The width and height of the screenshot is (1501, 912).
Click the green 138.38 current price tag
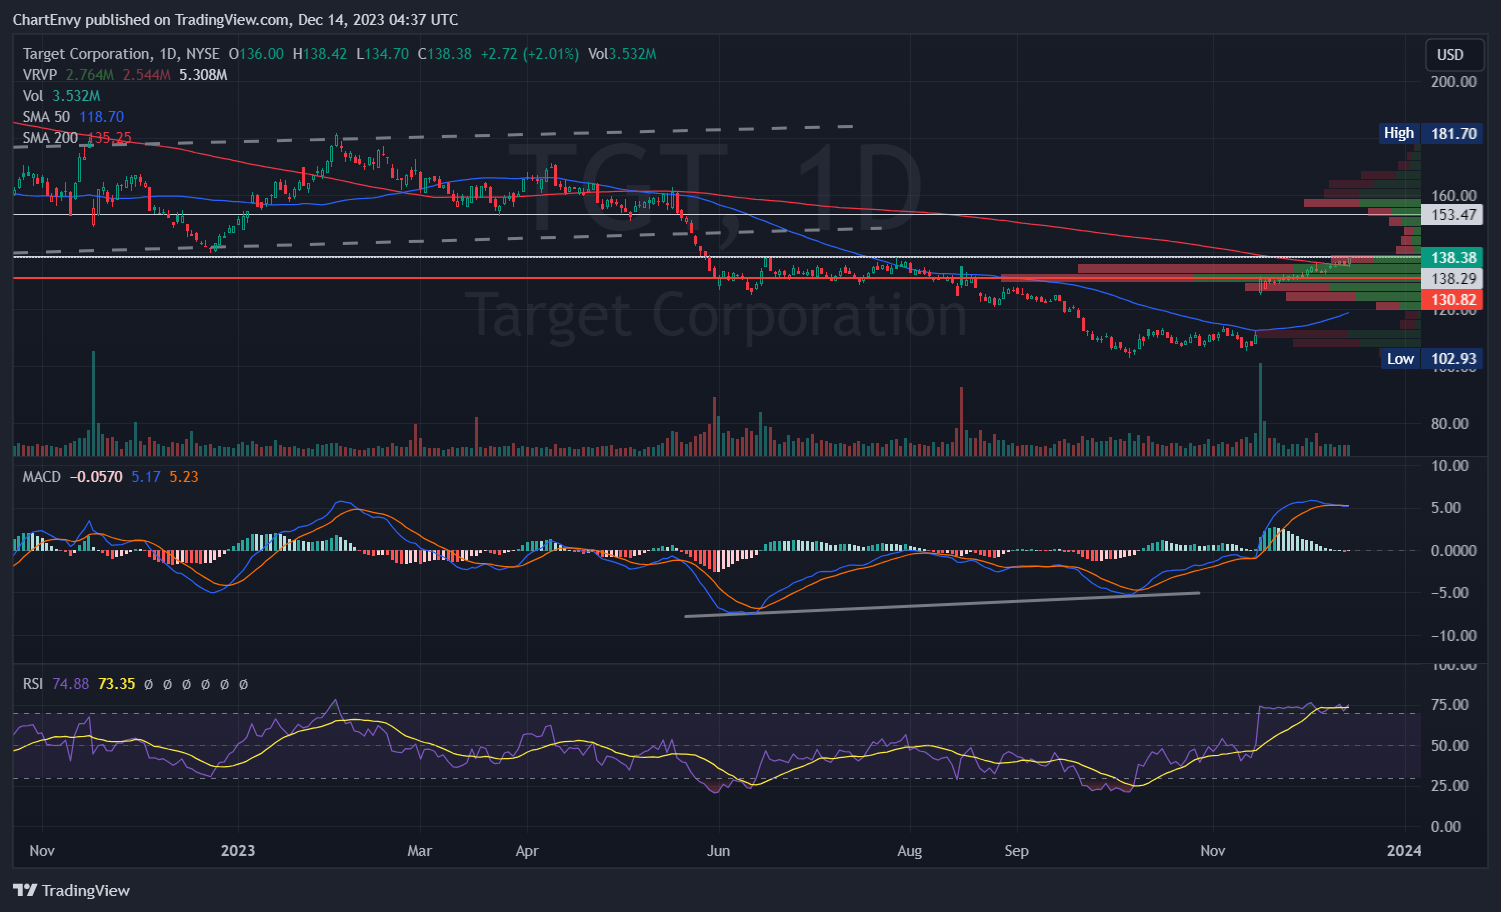1453,258
